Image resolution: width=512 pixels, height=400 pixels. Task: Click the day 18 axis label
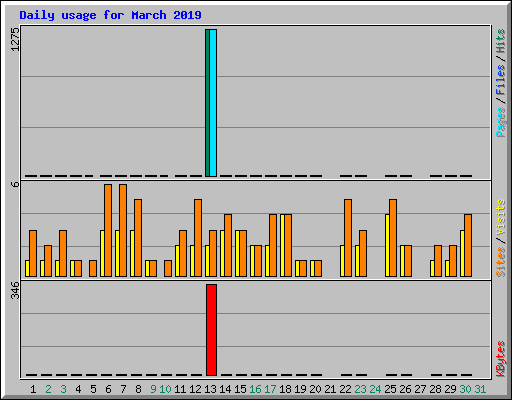[x=285, y=389]
